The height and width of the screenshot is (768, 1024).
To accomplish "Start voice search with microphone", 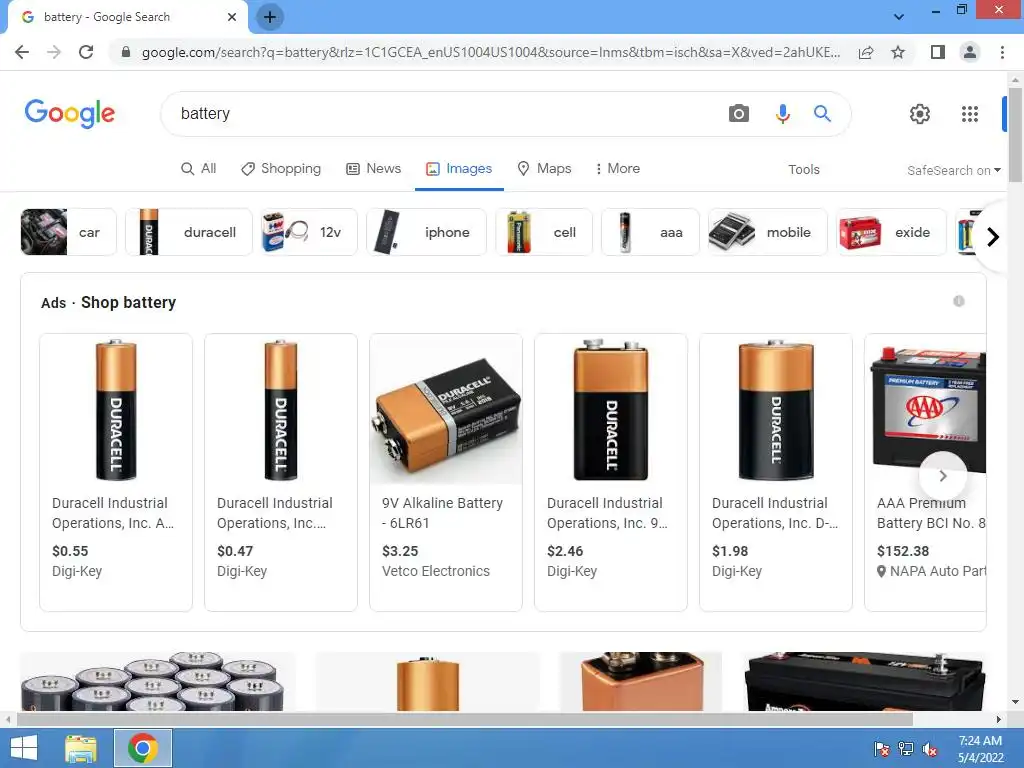I will [782, 114].
